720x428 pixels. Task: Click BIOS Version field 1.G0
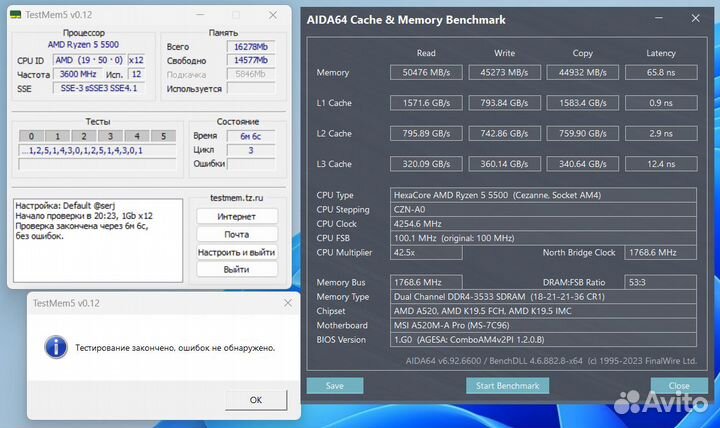pos(543,339)
